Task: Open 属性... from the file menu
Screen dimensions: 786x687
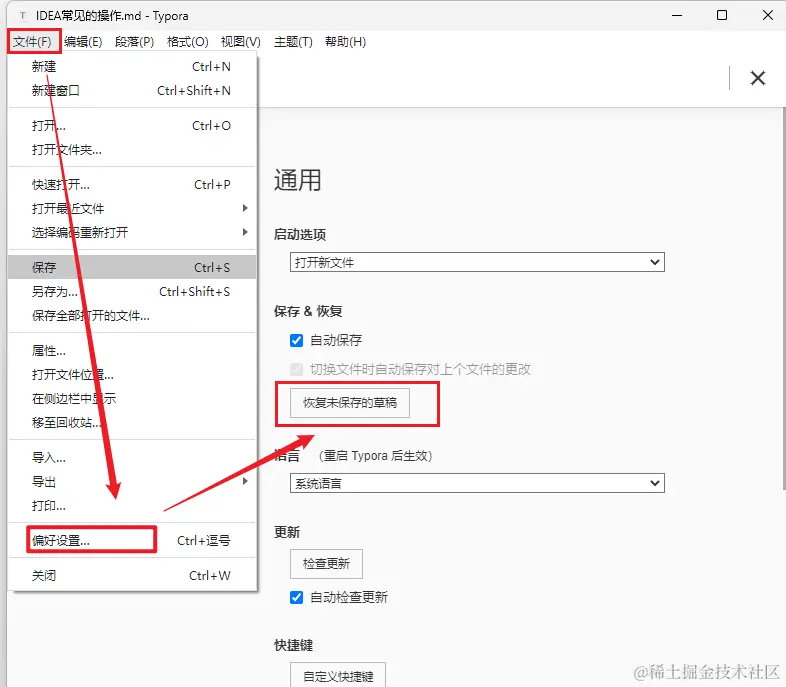Action: 132,351
